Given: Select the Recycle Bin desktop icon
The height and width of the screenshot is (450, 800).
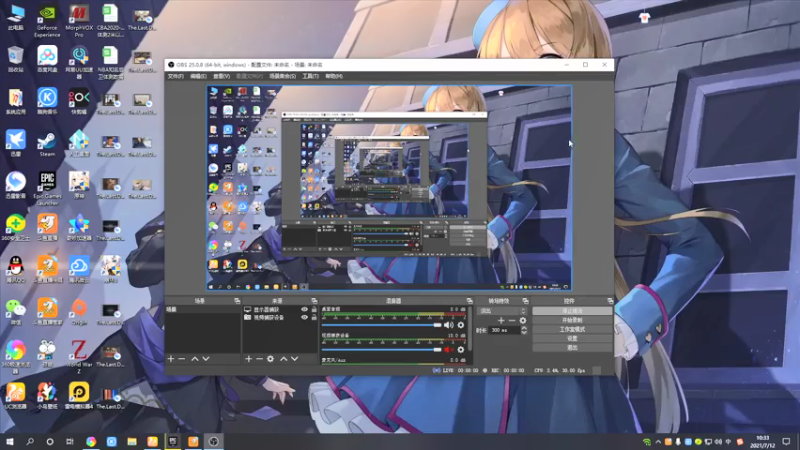Looking at the screenshot, I should pyautogui.click(x=16, y=59).
